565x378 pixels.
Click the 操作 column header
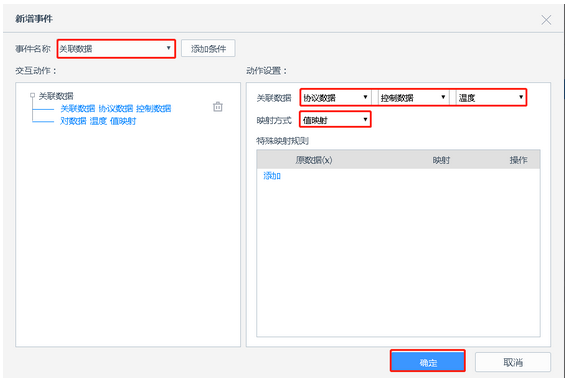(519, 160)
